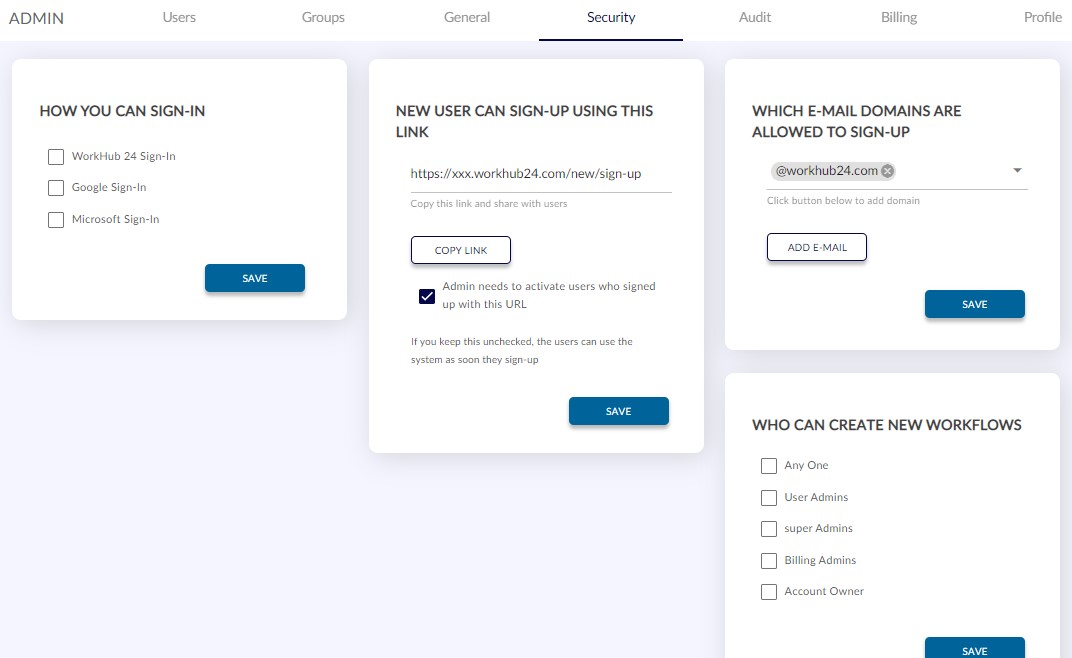Screen dimensions: 1072x658
Task: Go to the Billing tab
Action: [898, 18]
